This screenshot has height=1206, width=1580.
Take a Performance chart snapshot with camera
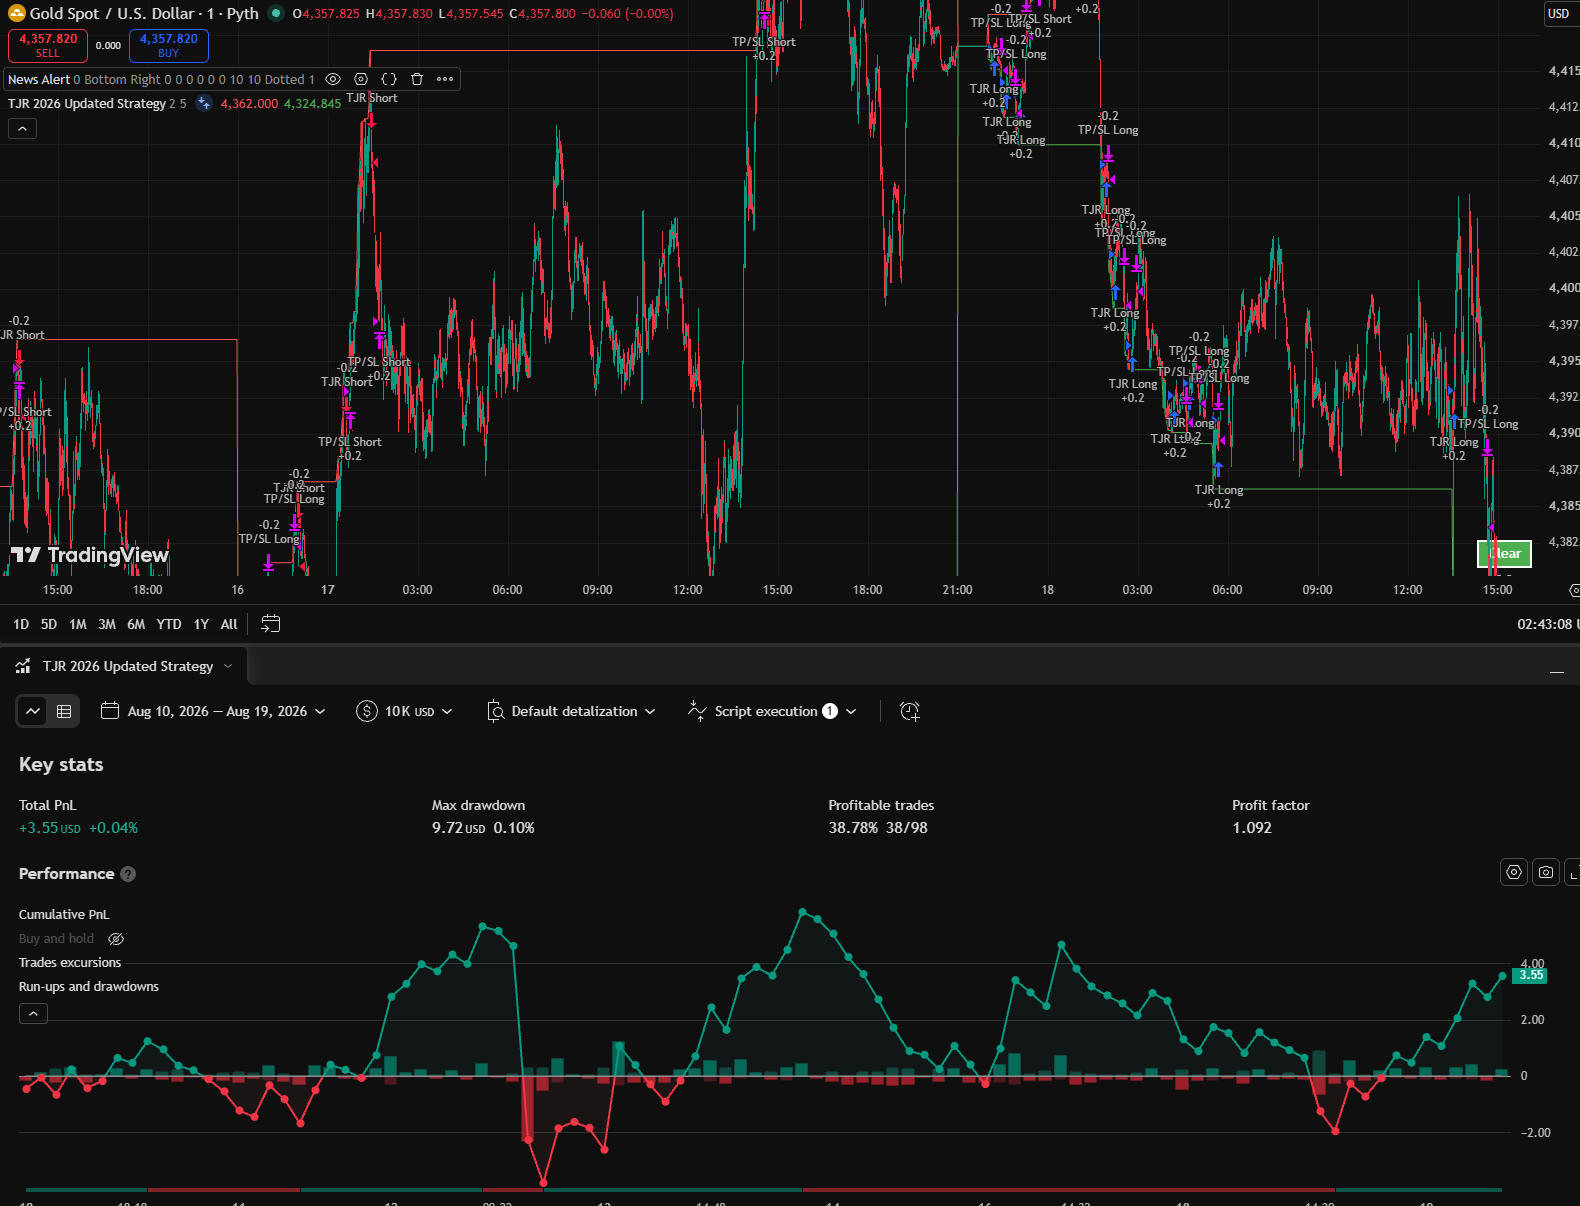point(1546,872)
